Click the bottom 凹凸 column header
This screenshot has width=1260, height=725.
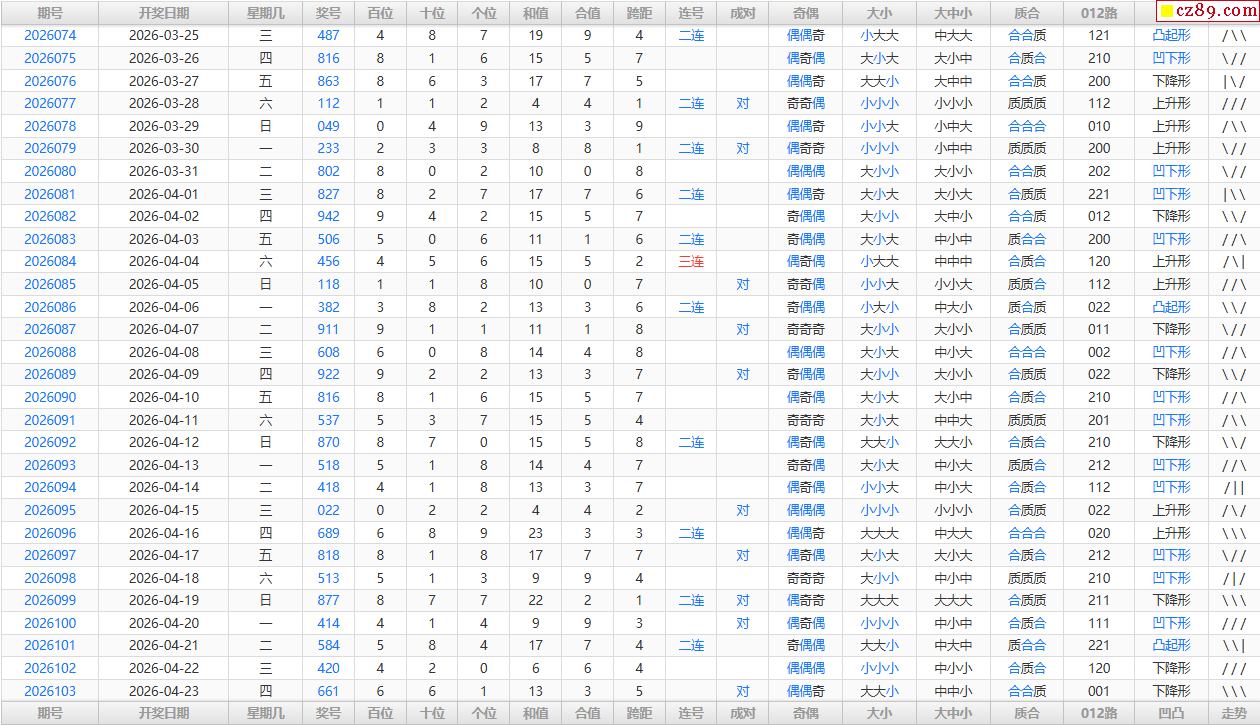[x=1171, y=713]
